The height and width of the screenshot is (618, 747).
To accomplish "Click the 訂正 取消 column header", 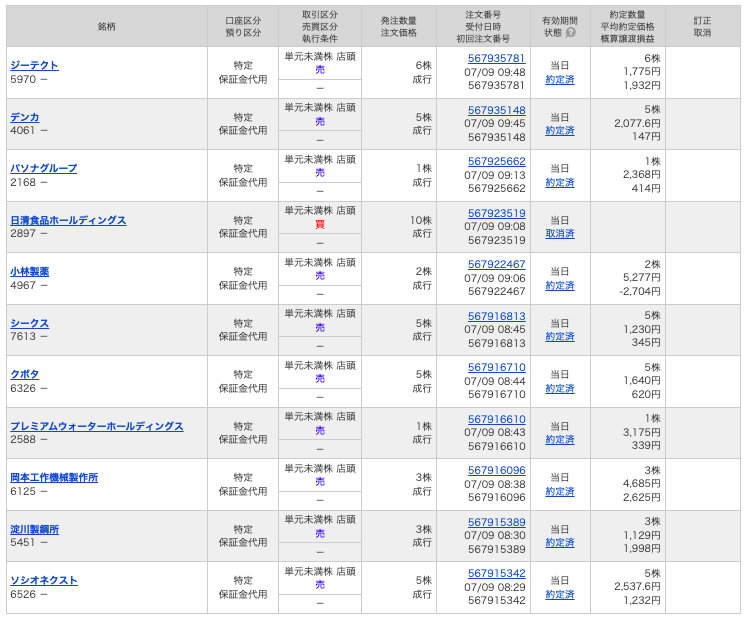I will point(703,26).
